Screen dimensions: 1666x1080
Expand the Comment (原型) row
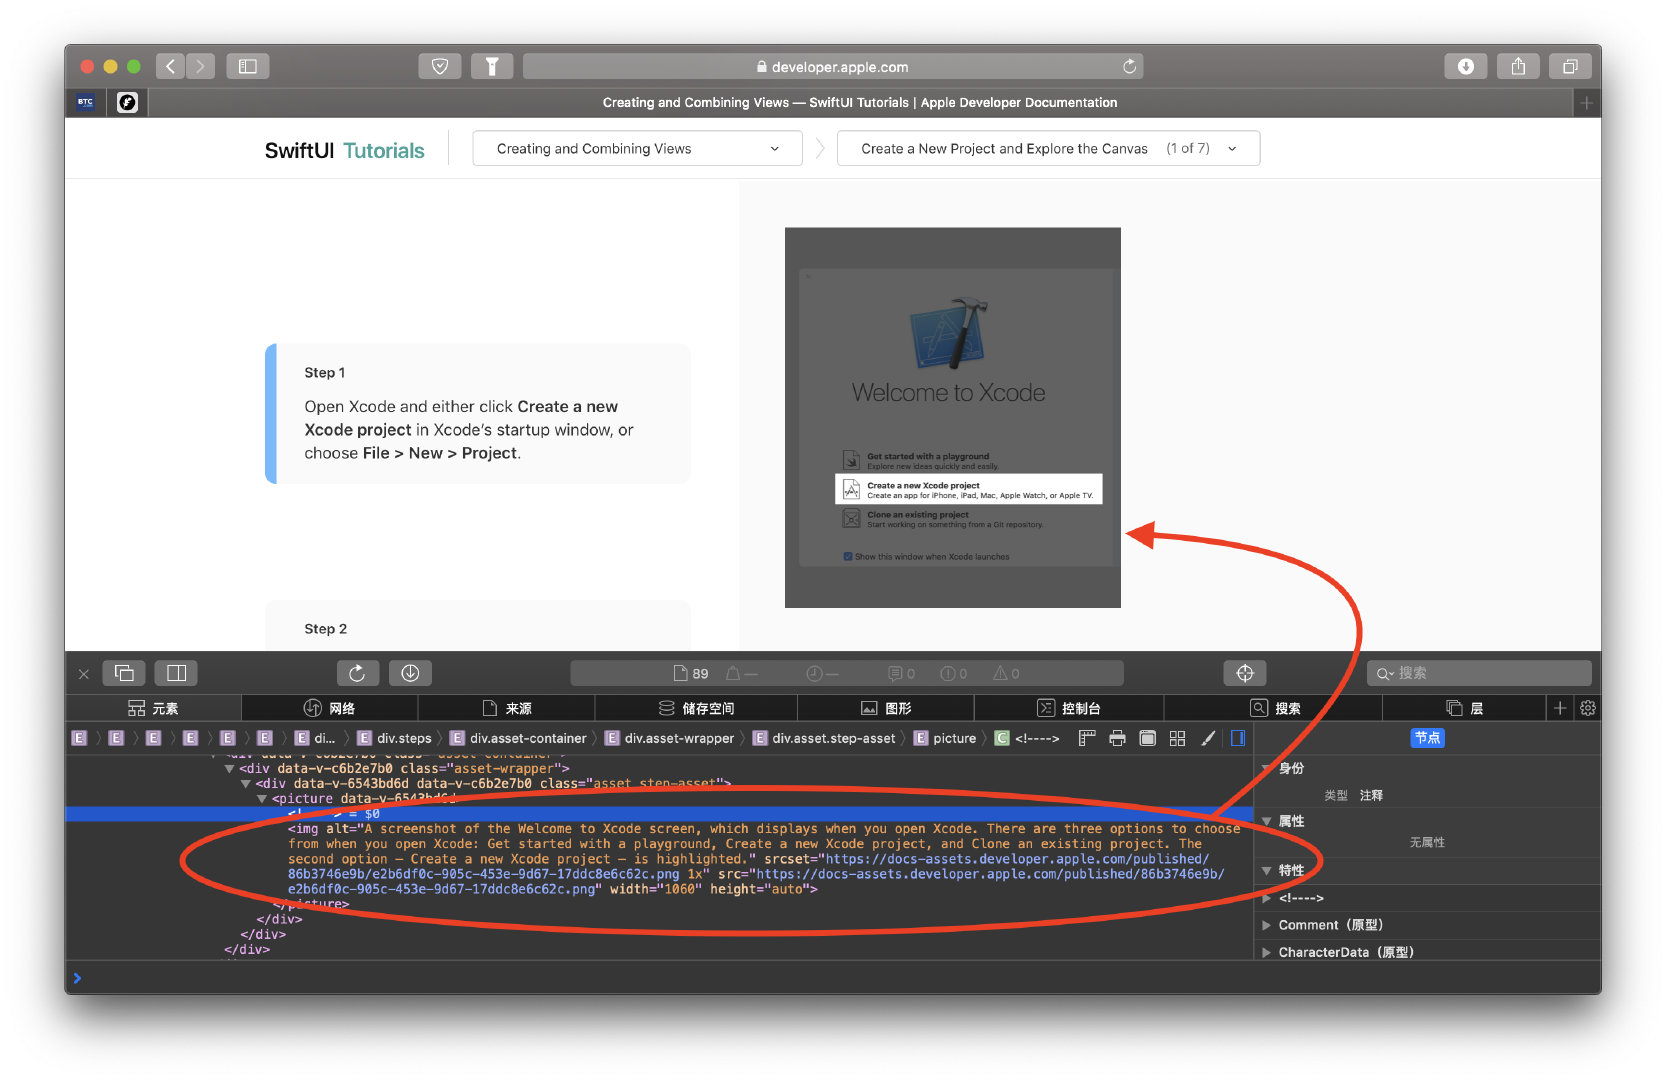1267,925
